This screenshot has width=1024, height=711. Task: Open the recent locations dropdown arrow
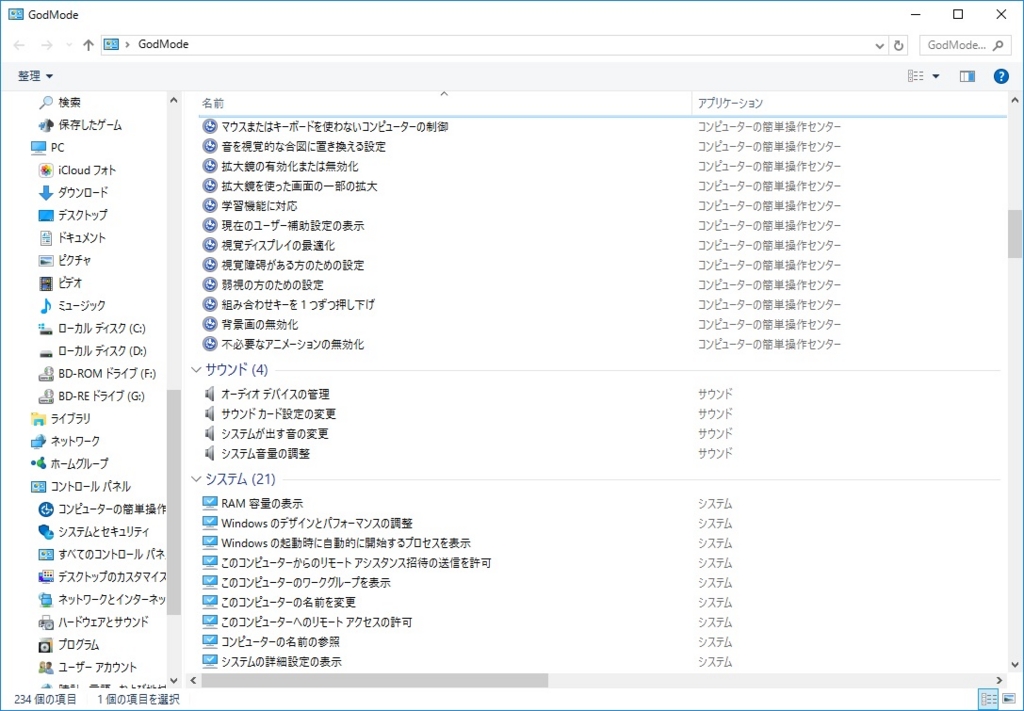(69, 45)
